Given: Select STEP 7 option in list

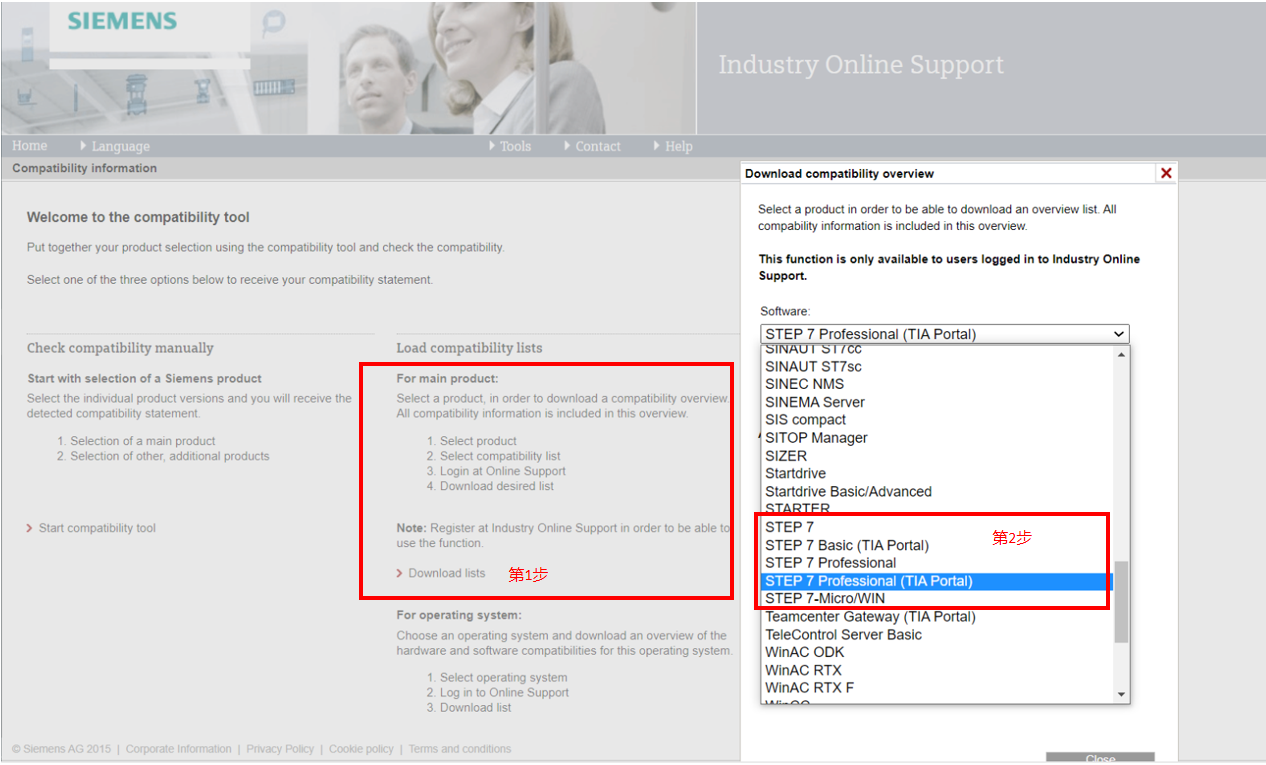Looking at the screenshot, I should click(937, 527).
